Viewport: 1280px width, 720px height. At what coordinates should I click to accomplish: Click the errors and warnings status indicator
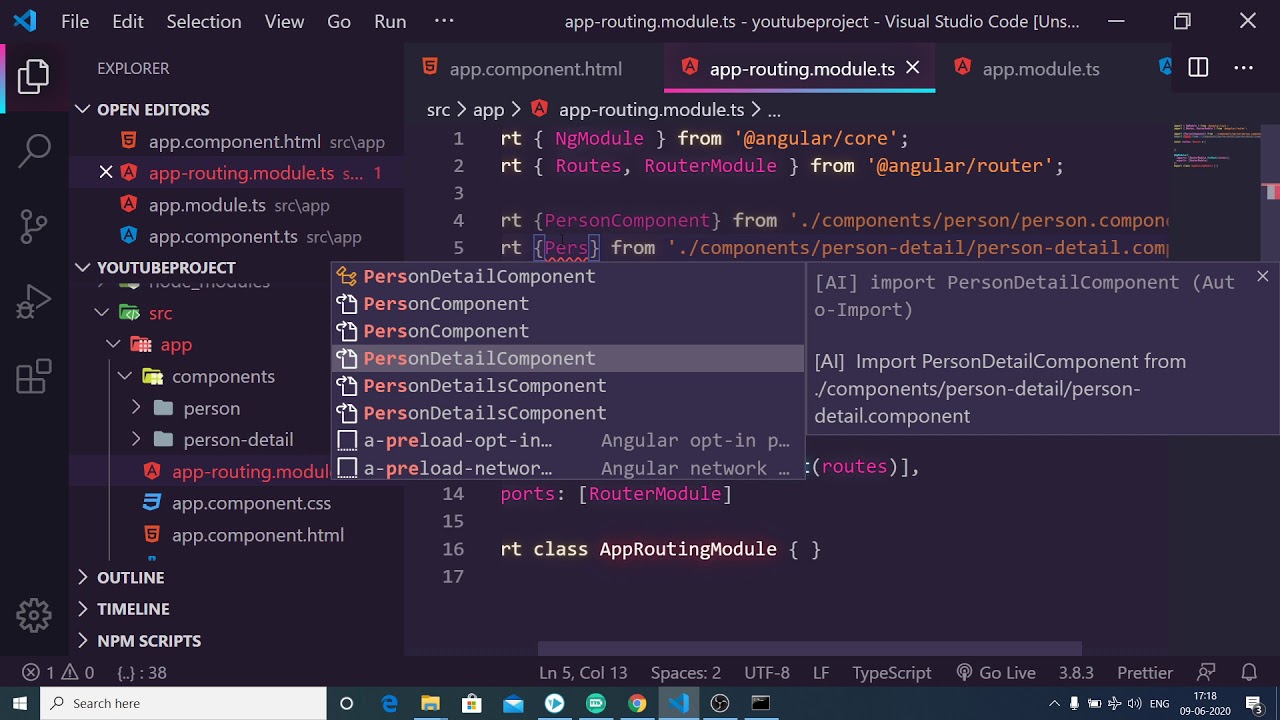coord(58,673)
